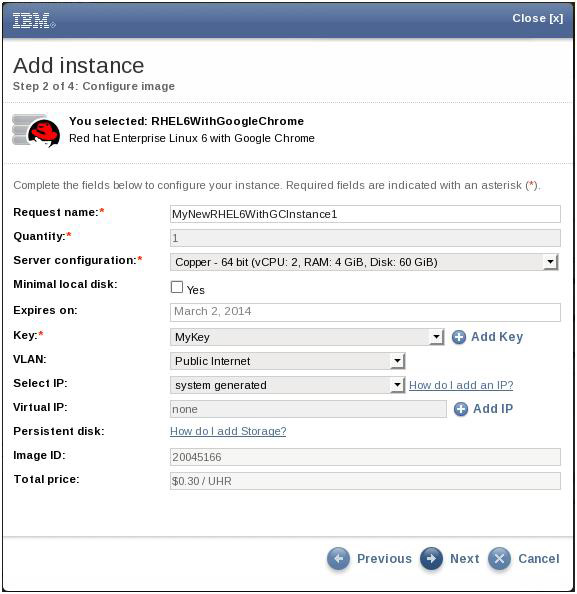Click the 'VLAN:' label

pyautogui.click(x=30, y=359)
